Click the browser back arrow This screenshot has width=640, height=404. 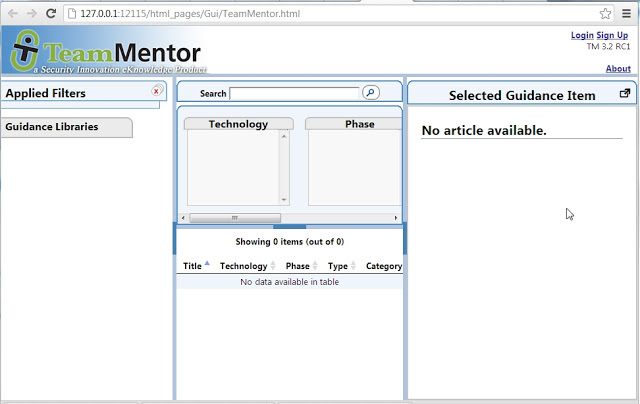tap(11, 14)
